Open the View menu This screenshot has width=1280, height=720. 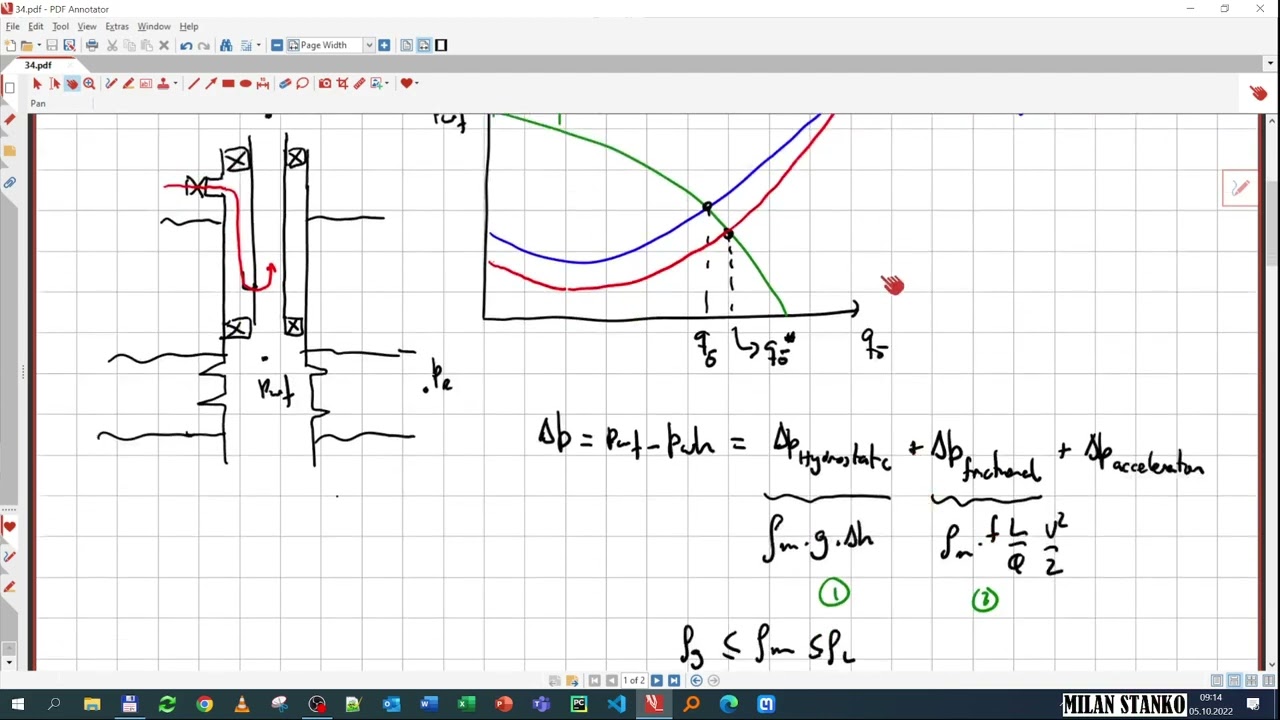point(87,26)
